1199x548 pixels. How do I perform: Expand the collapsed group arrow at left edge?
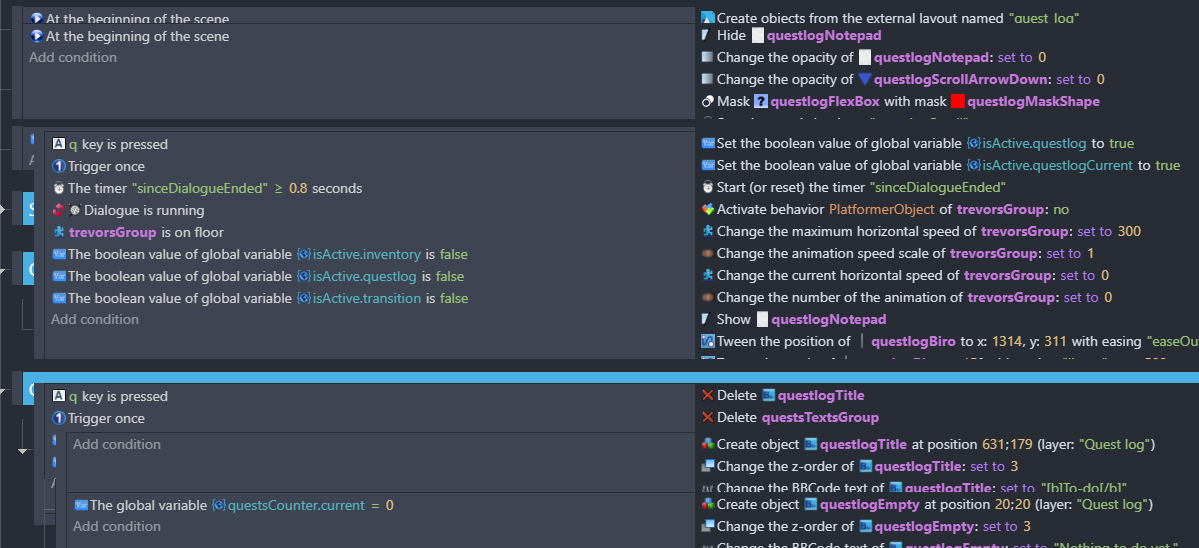[4, 210]
